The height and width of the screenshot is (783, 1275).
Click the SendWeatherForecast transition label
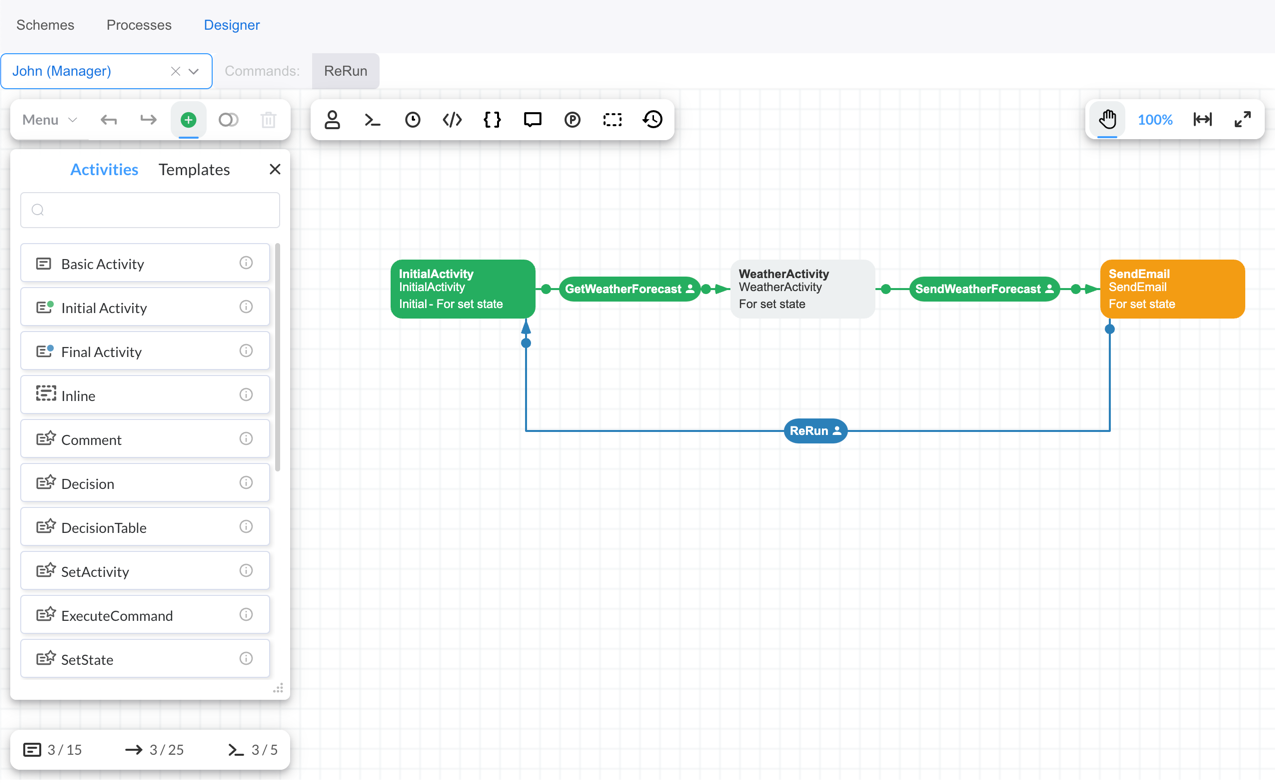coord(985,289)
